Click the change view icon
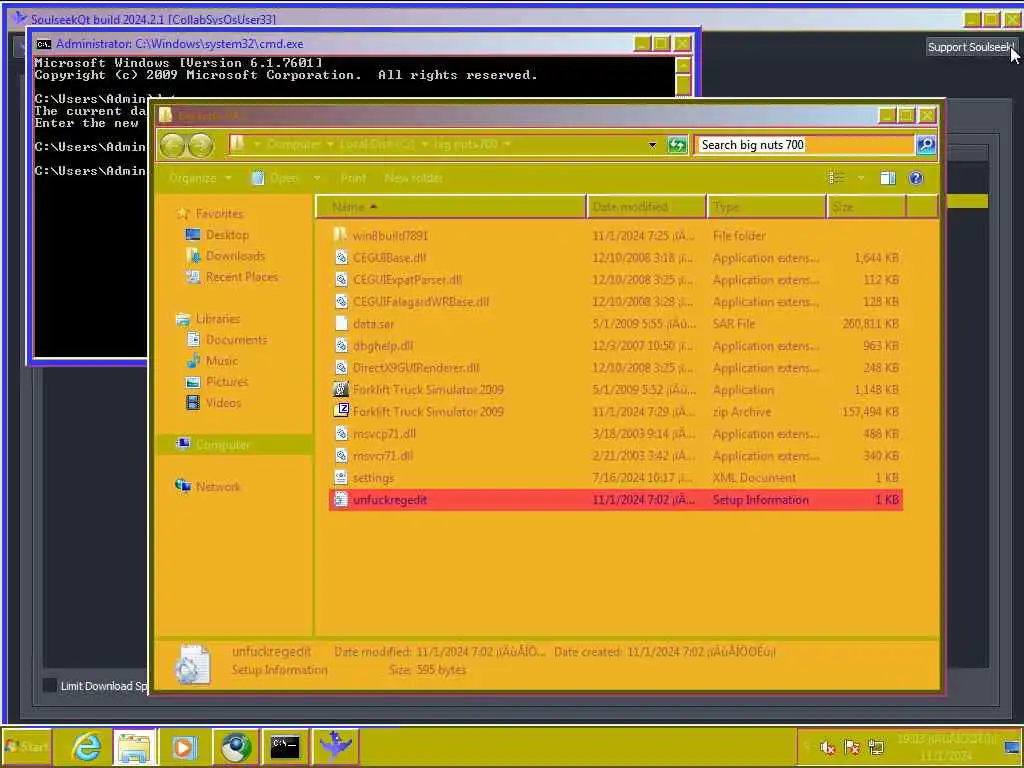This screenshot has width=1024, height=768. [836, 178]
